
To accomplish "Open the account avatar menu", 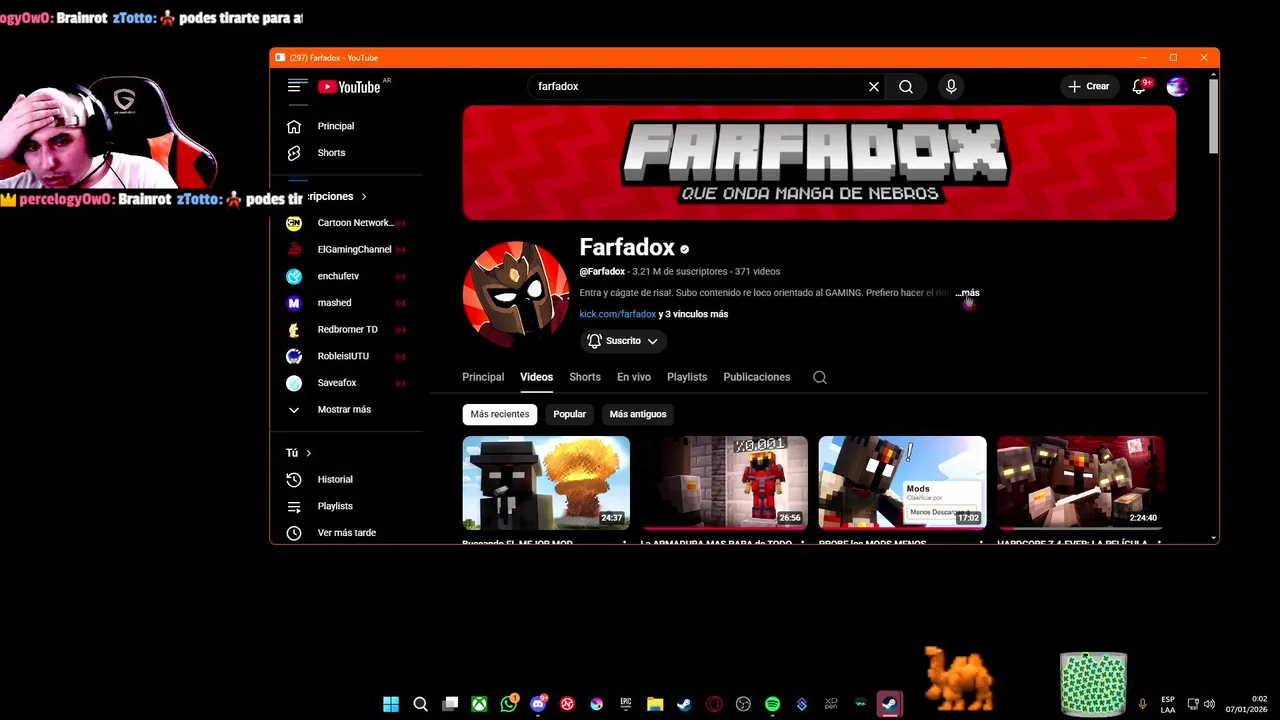I will pyautogui.click(x=1177, y=87).
